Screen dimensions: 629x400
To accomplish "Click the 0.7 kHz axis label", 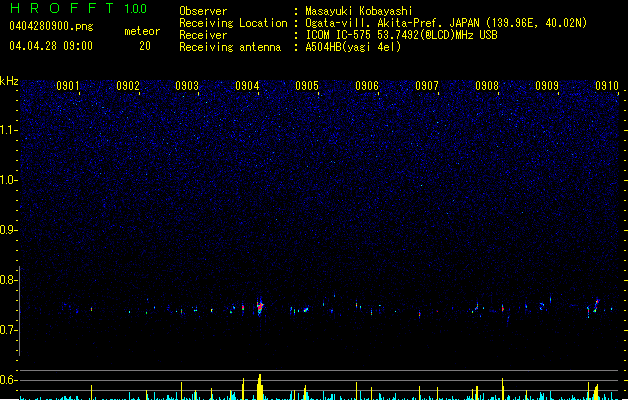I will [7, 330].
